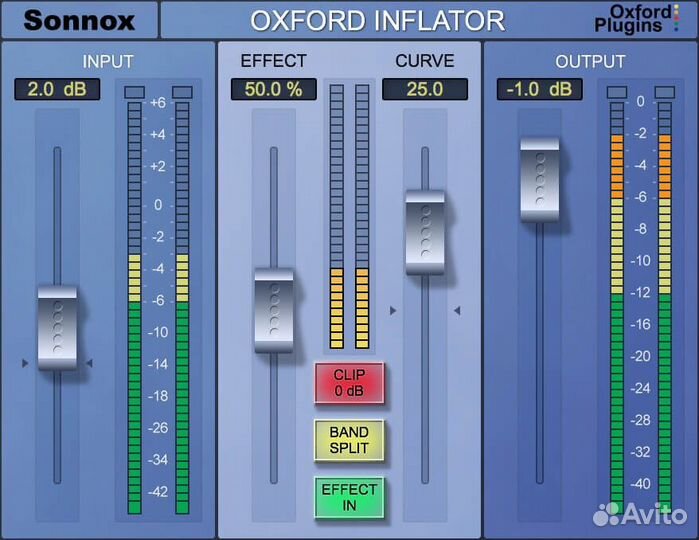Click the right output level meter
699x540 pixels.
pos(665,308)
